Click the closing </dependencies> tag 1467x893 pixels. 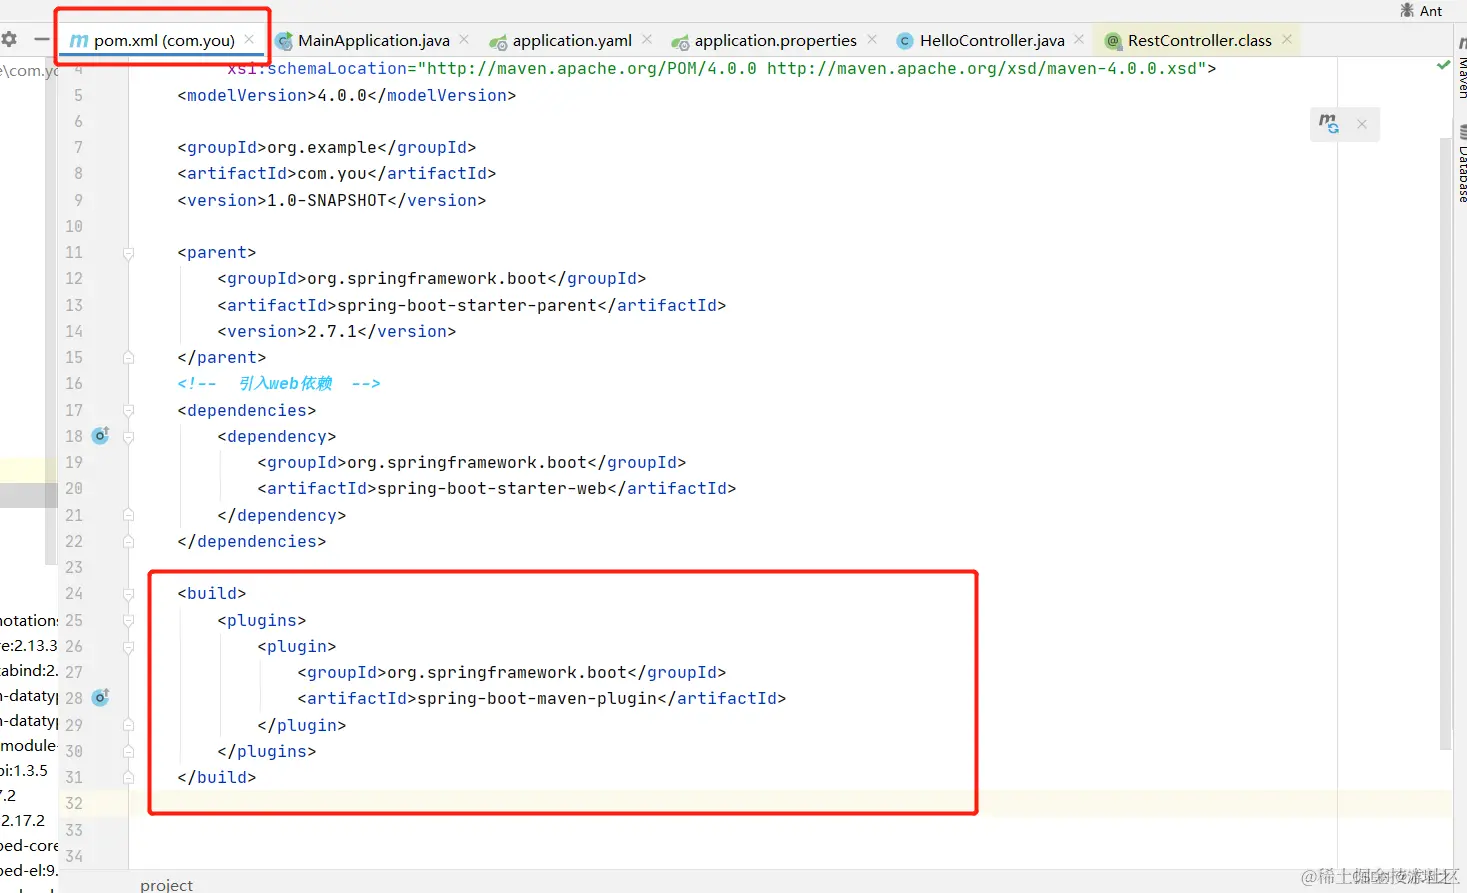[x=252, y=541]
